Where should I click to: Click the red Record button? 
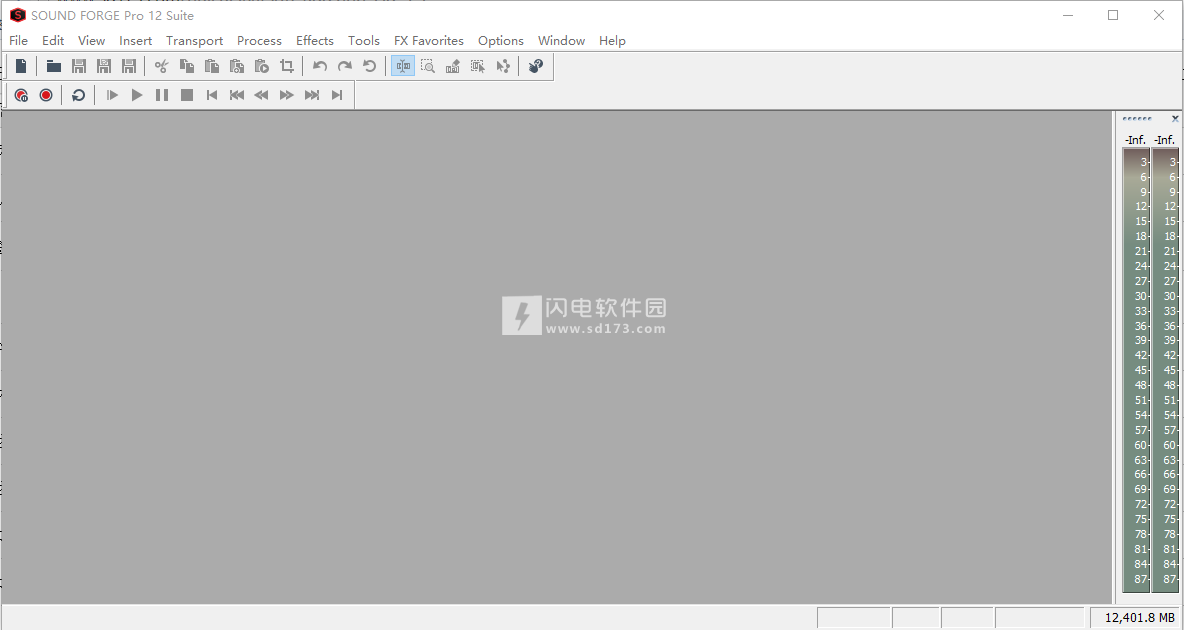click(x=46, y=95)
